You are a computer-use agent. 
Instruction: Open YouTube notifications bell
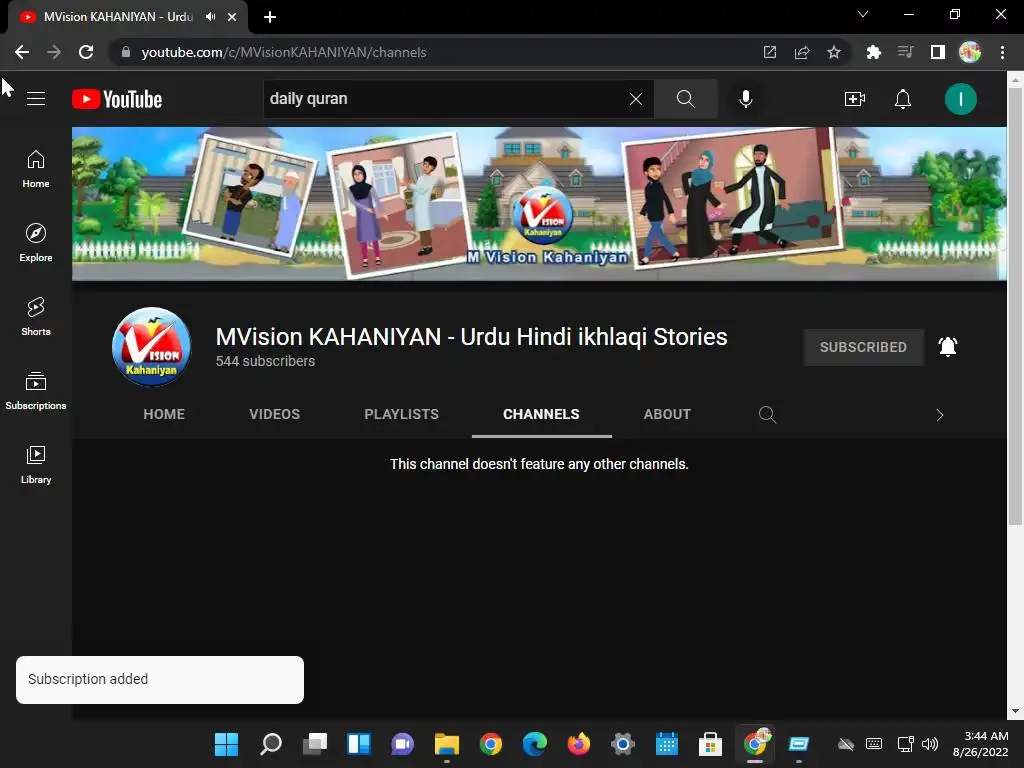pos(903,99)
